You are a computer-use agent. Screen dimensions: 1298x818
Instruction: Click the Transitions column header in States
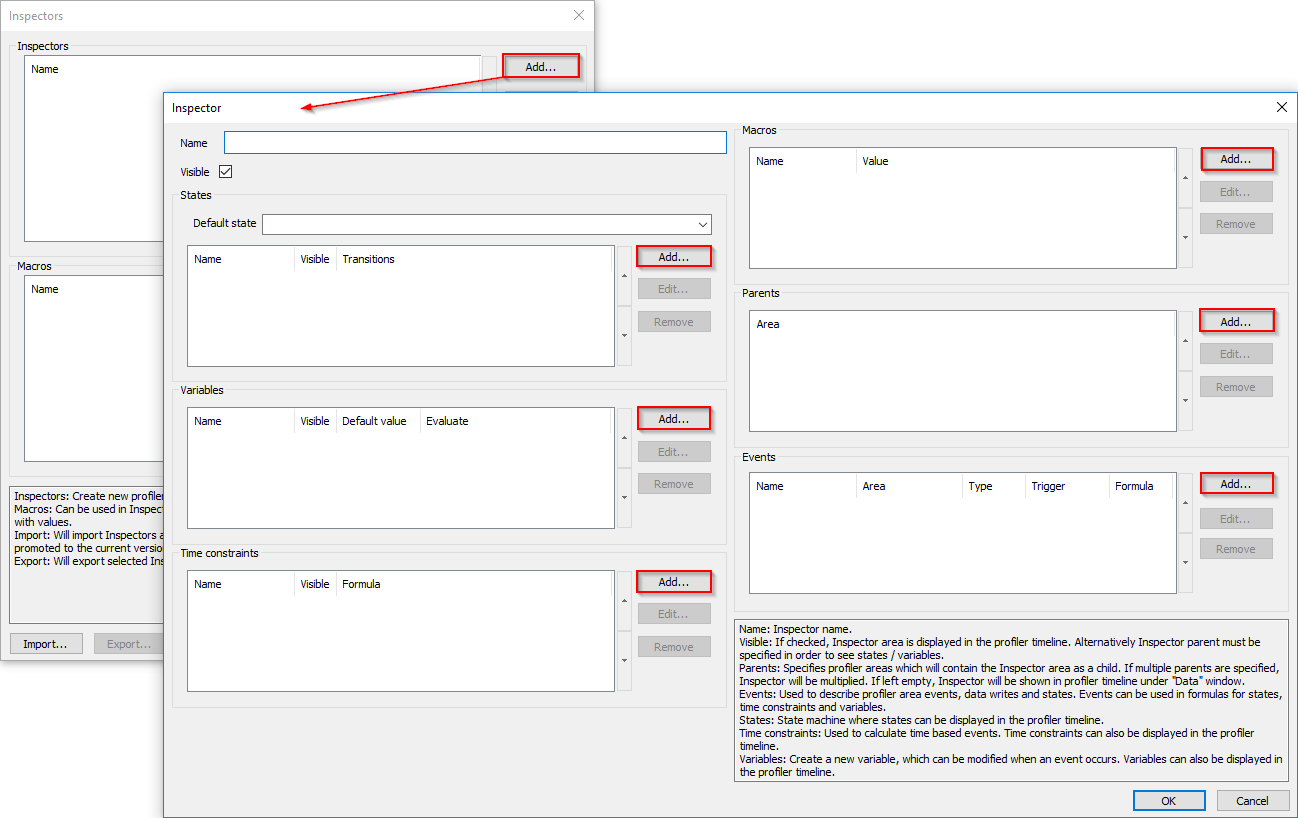368,259
